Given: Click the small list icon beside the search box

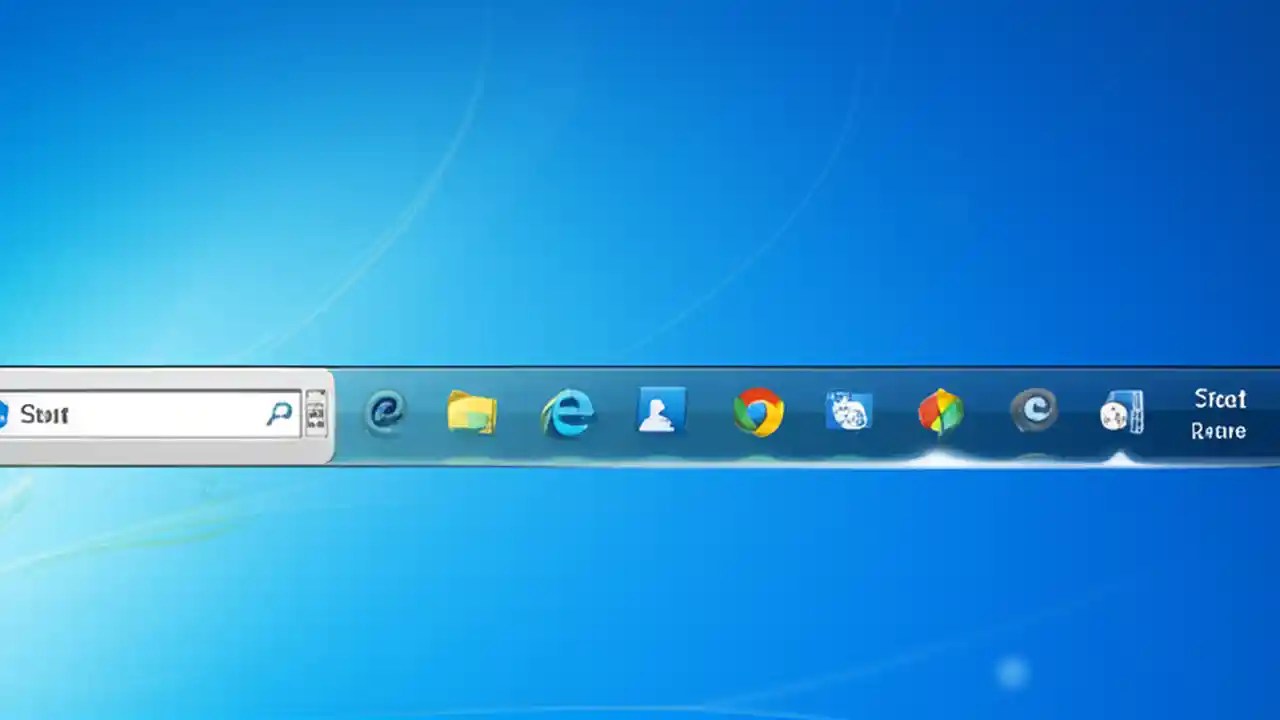Looking at the screenshot, I should pyautogui.click(x=316, y=414).
